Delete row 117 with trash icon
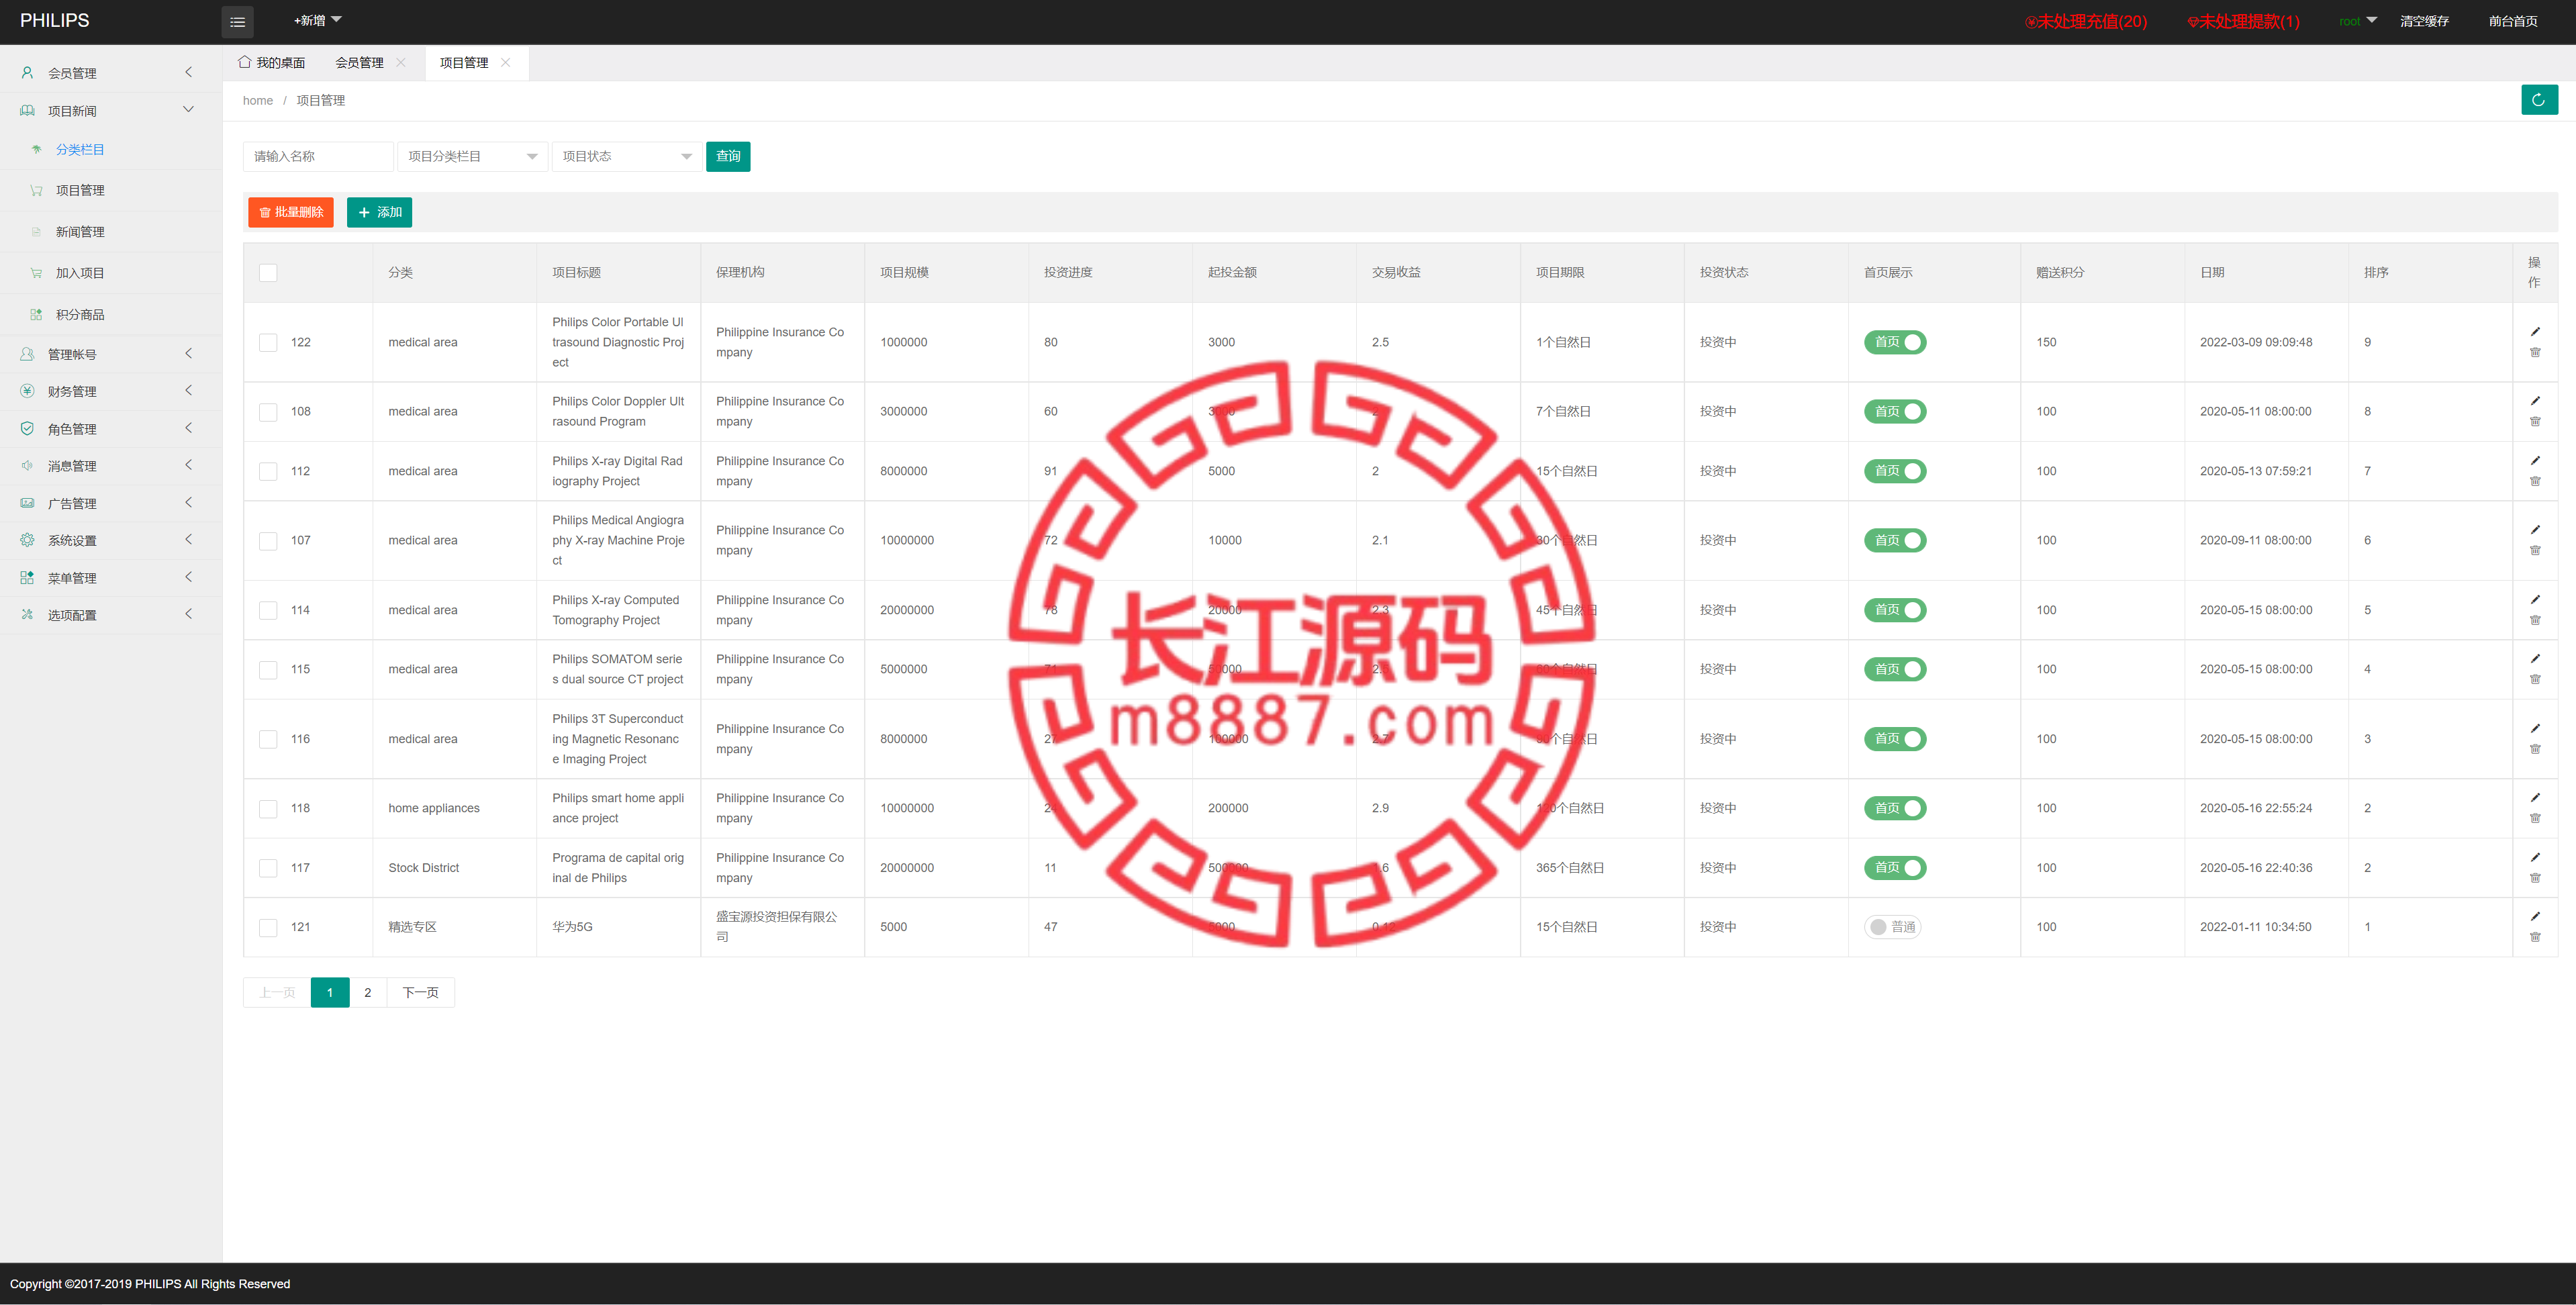The image size is (2576, 1305). 2534,878
